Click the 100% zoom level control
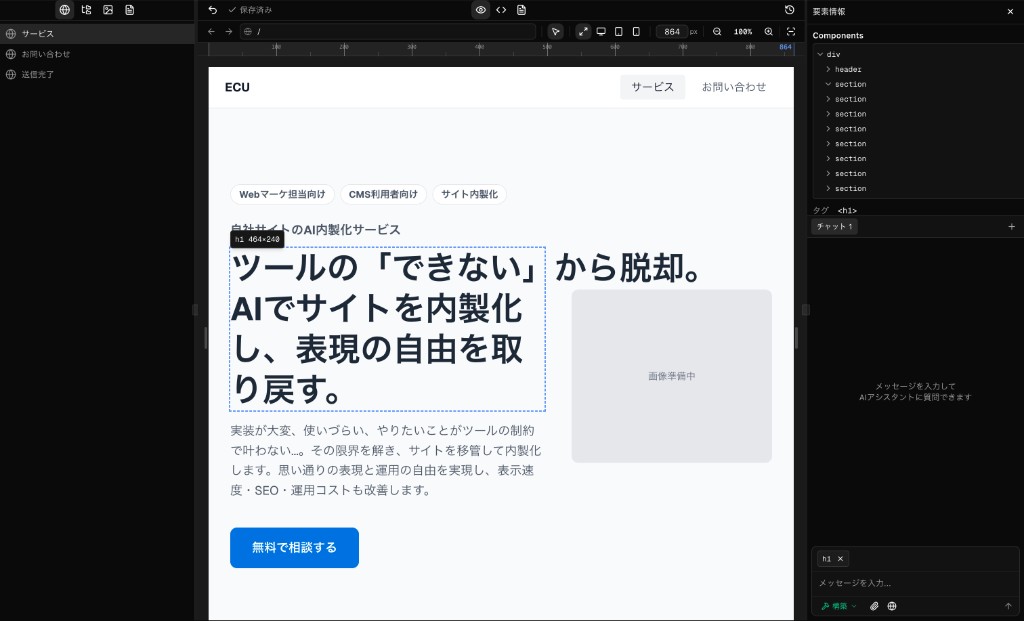Image resolution: width=1024 pixels, height=621 pixels. [741, 31]
